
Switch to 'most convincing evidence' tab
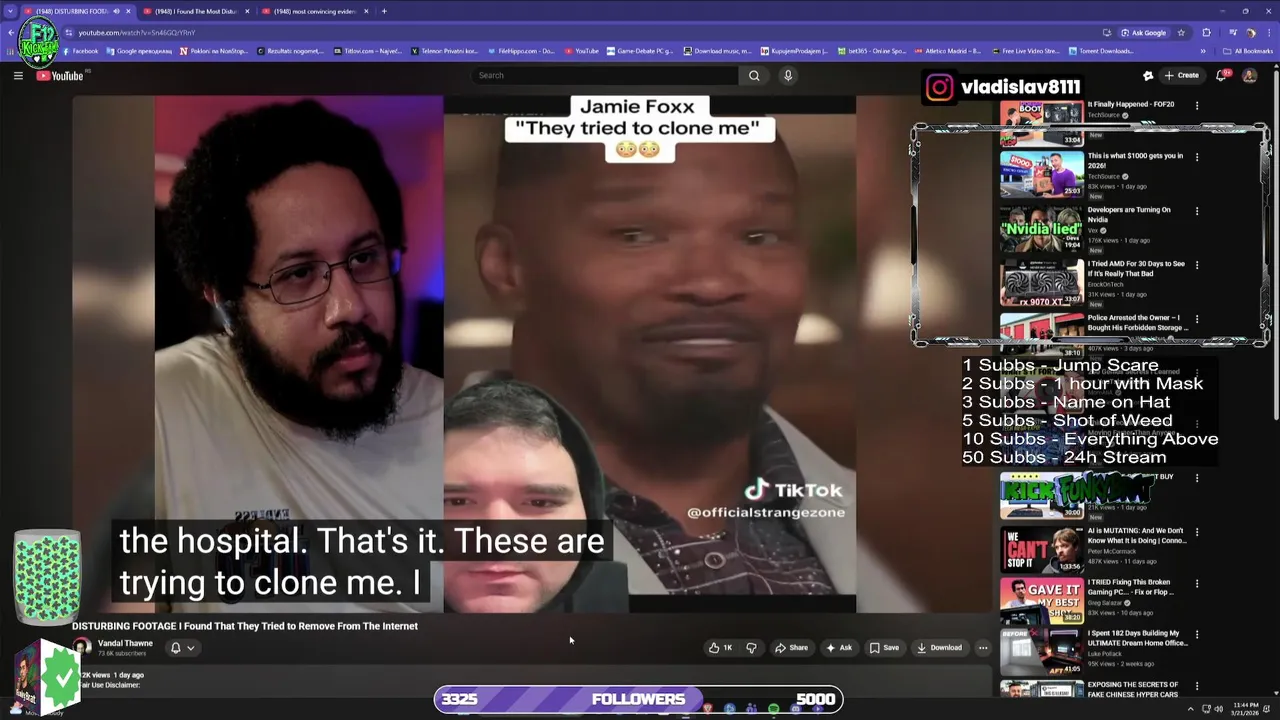click(315, 11)
